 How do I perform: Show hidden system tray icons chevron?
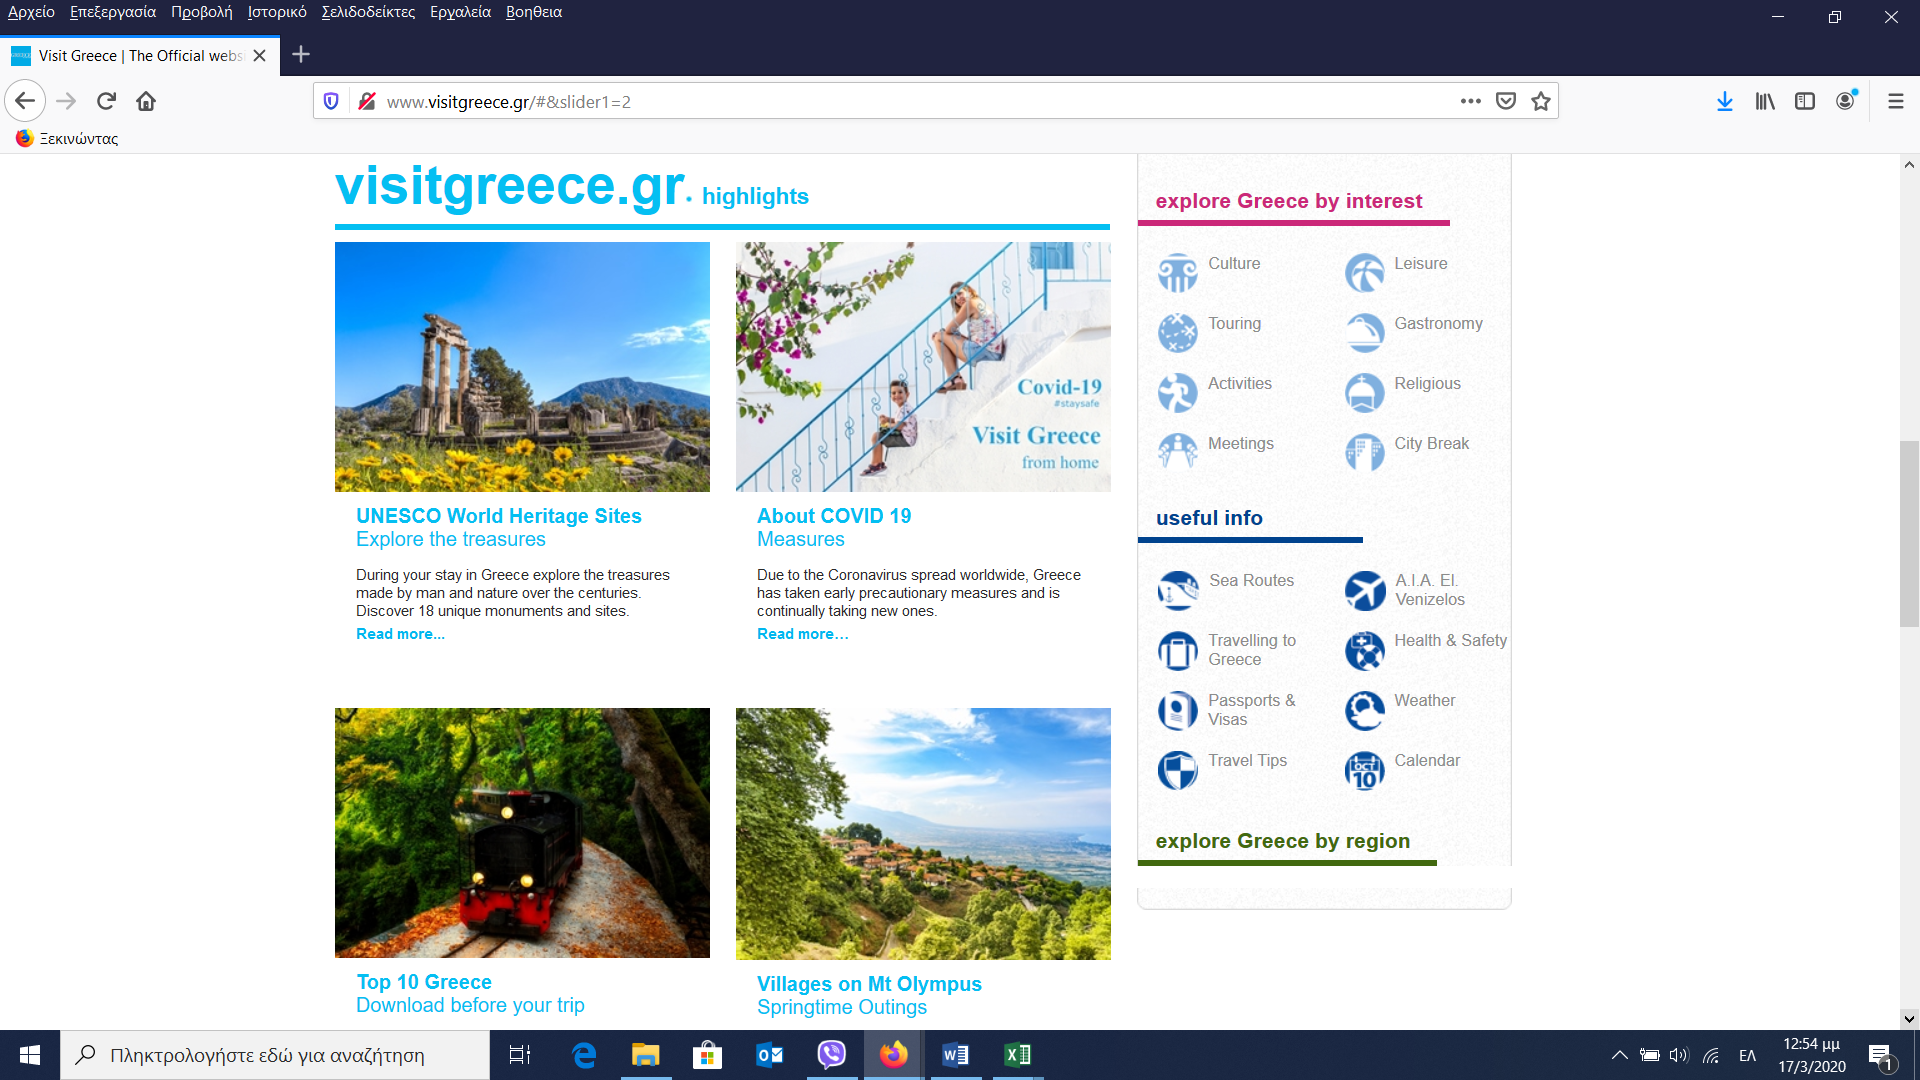click(1619, 1055)
